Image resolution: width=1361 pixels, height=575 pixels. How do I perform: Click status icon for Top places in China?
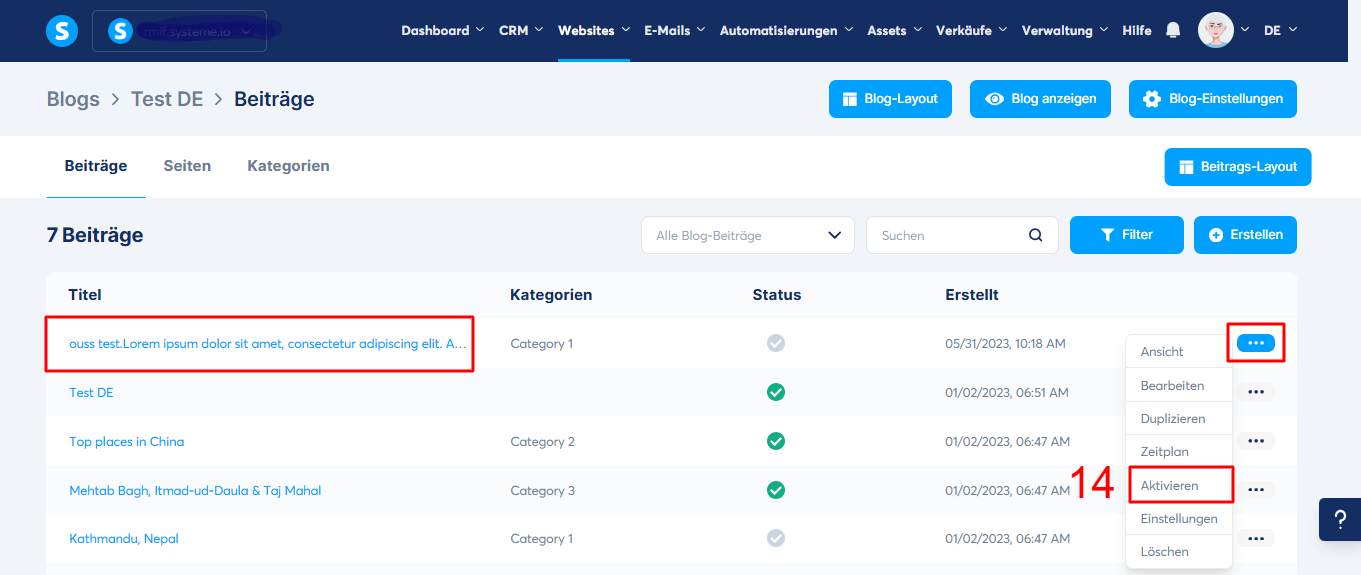click(776, 441)
